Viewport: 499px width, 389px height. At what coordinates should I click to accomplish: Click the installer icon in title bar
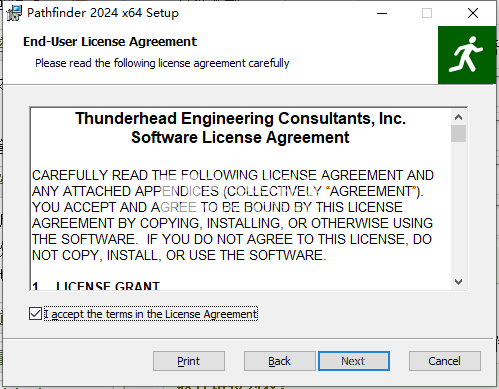[14, 13]
